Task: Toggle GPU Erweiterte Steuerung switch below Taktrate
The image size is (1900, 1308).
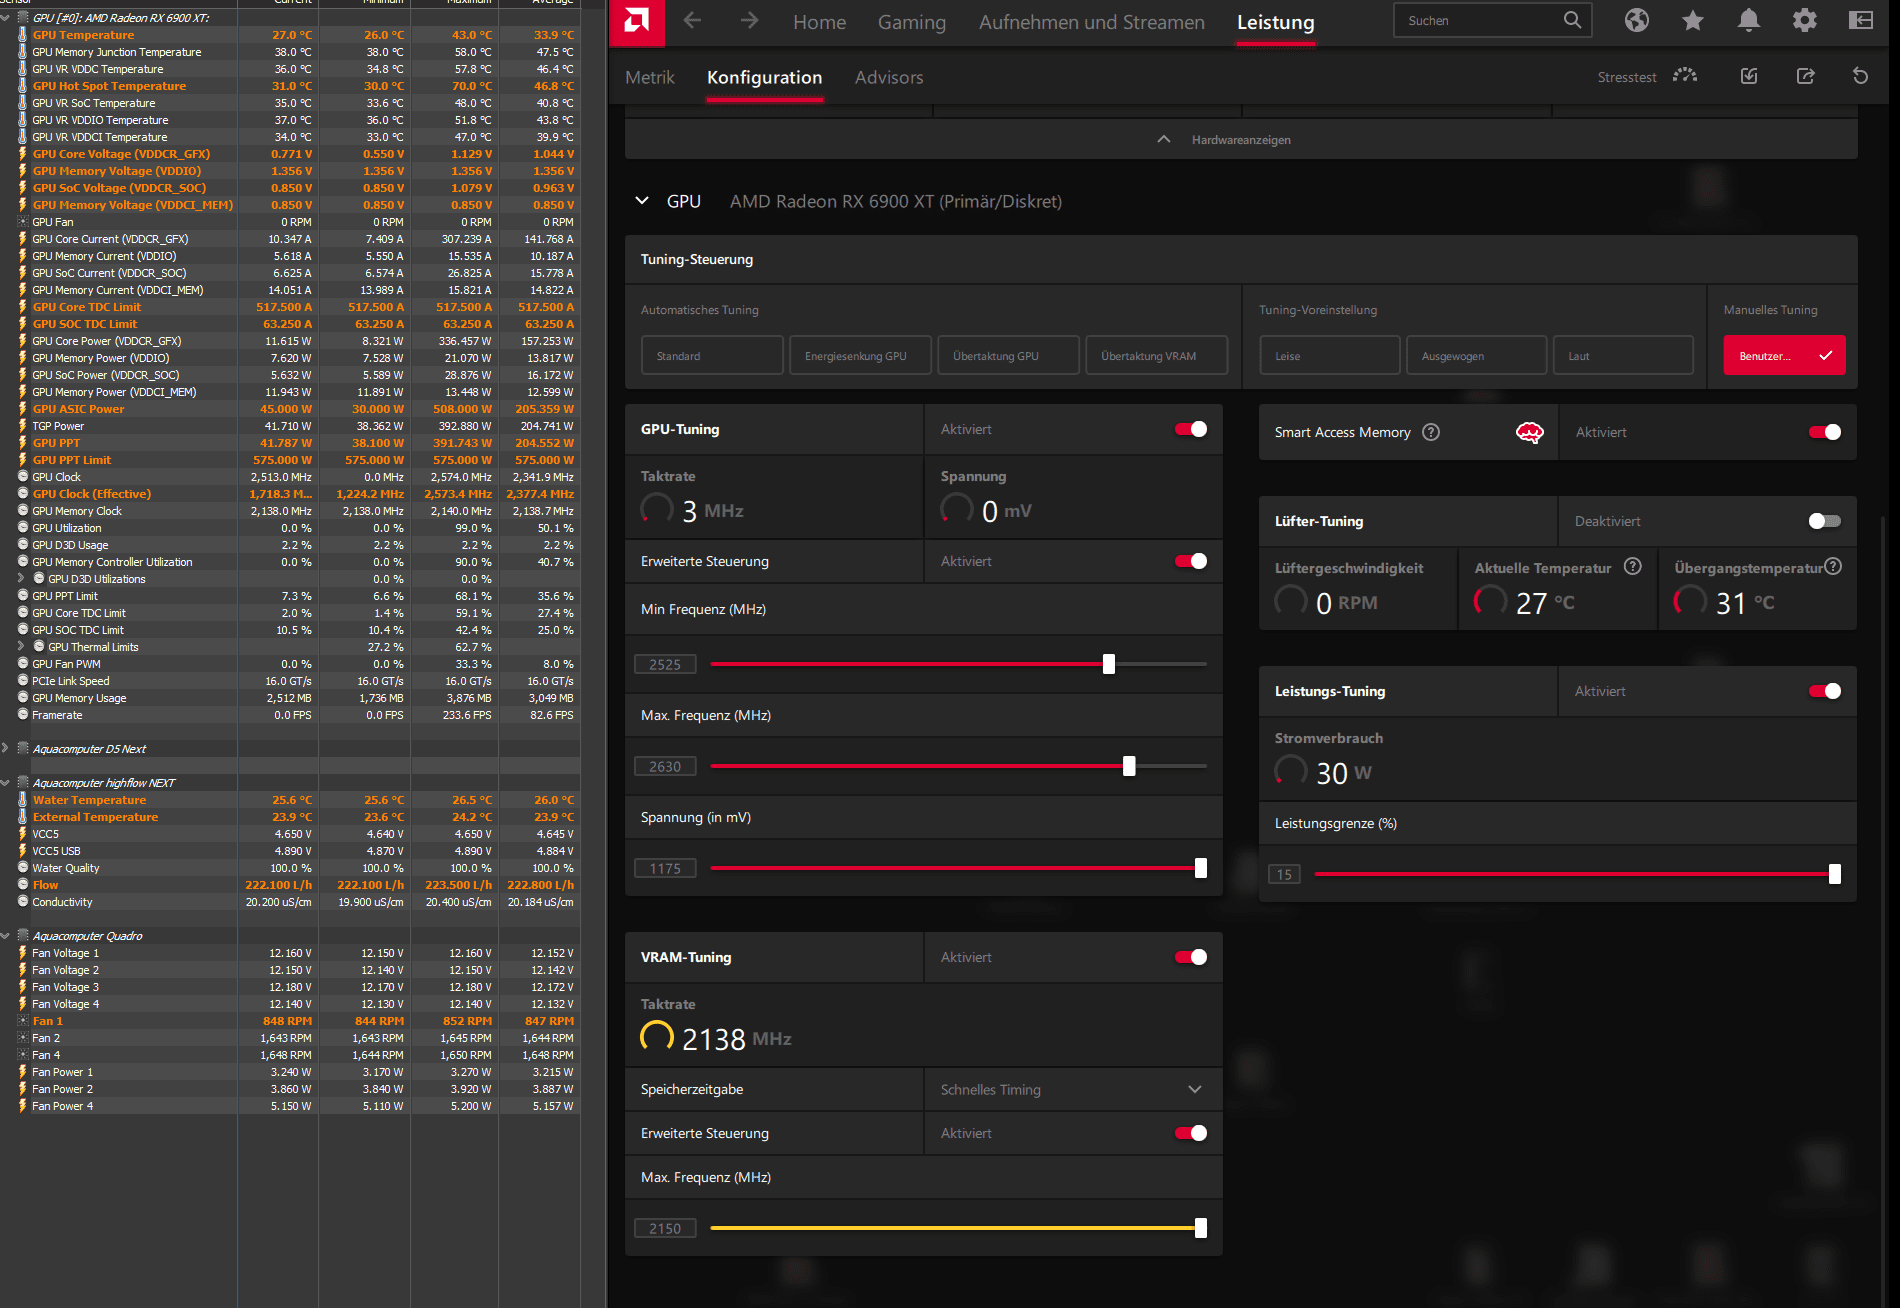Action: (x=1191, y=561)
